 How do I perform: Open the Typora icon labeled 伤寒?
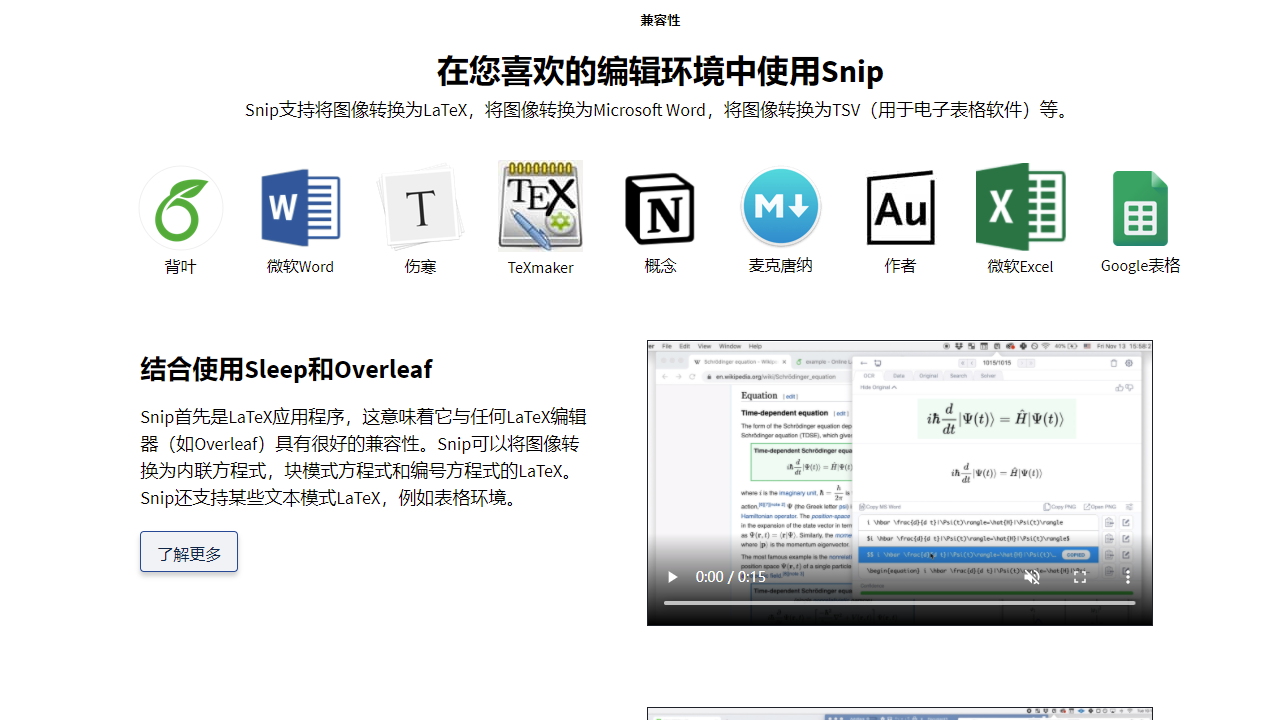pyautogui.click(x=420, y=207)
